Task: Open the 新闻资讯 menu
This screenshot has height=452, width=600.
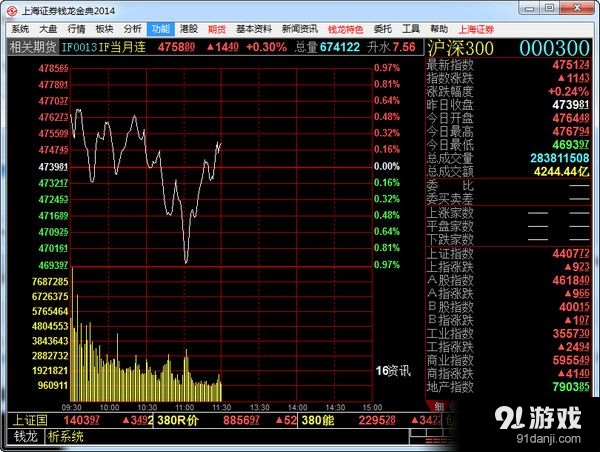Action: pos(300,29)
